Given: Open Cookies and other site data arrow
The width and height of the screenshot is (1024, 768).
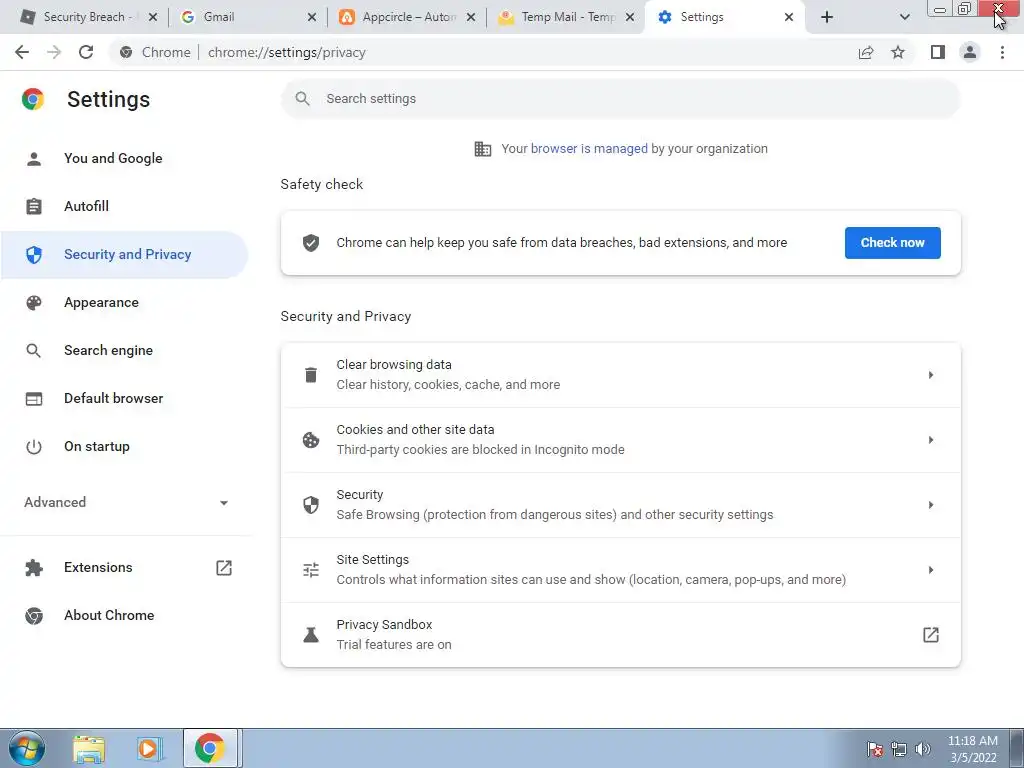Looking at the screenshot, I should click(931, 440).
